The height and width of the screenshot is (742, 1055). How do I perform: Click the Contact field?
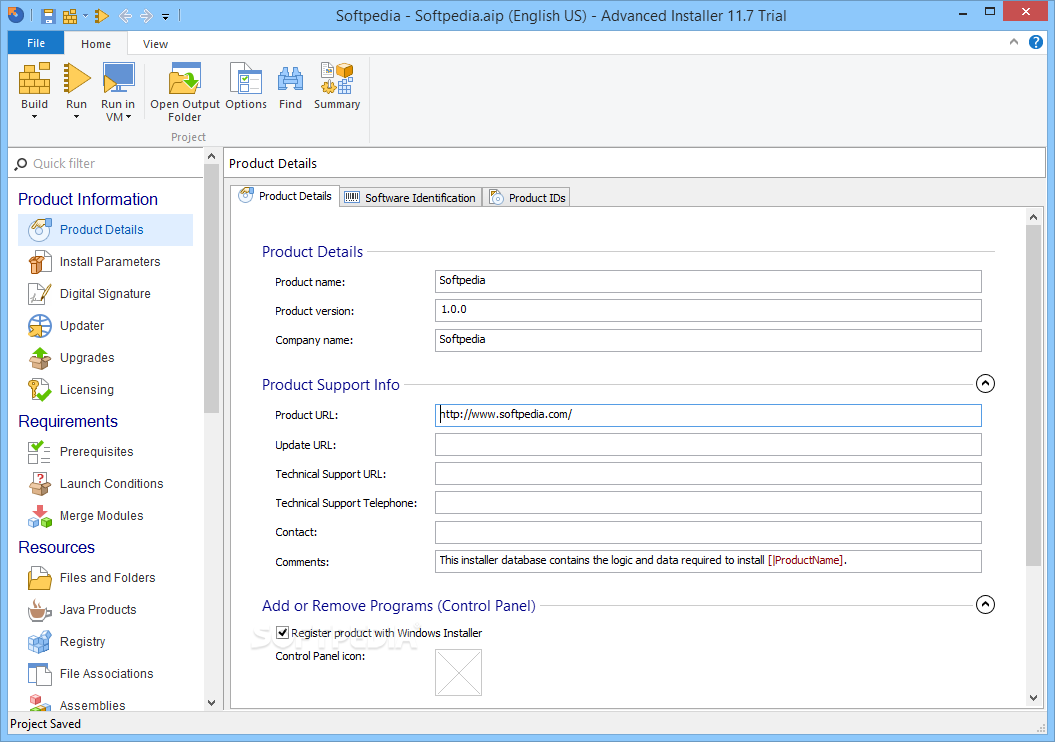point(708,532)
